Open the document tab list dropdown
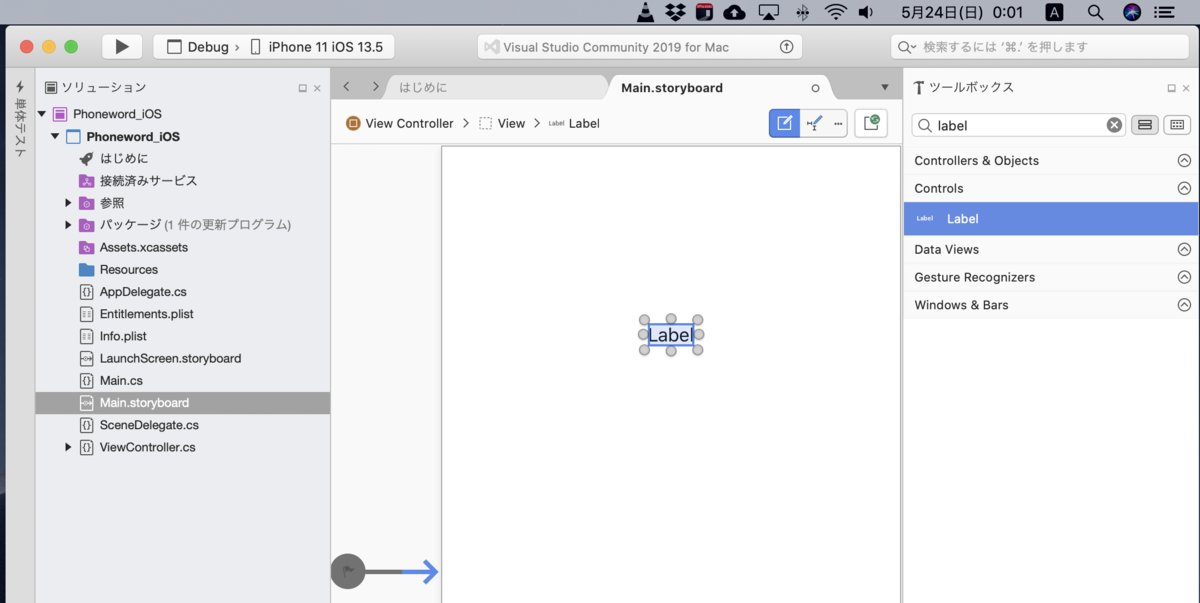The height and width of the screenshot is (603, 1200). point(884,87)
